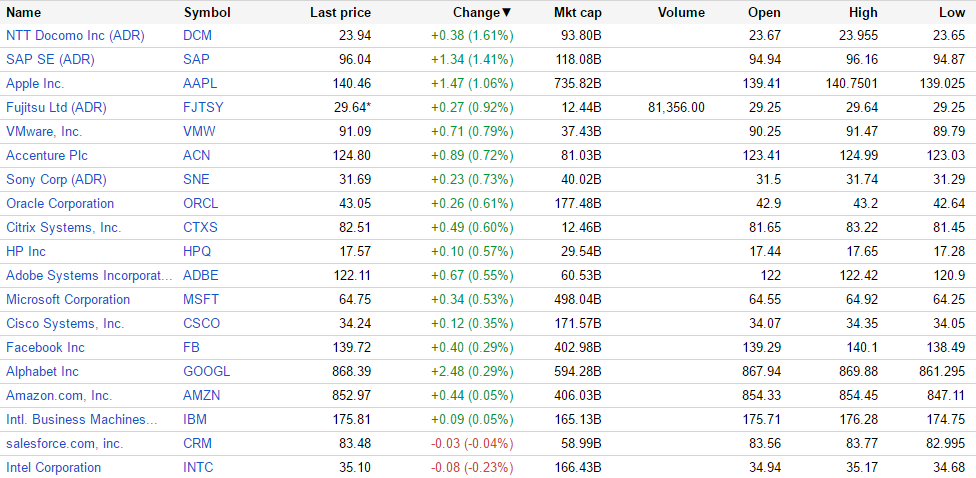Sort the table by Symbol column
This screenshot has width=976, height=478.
point(207,13)
